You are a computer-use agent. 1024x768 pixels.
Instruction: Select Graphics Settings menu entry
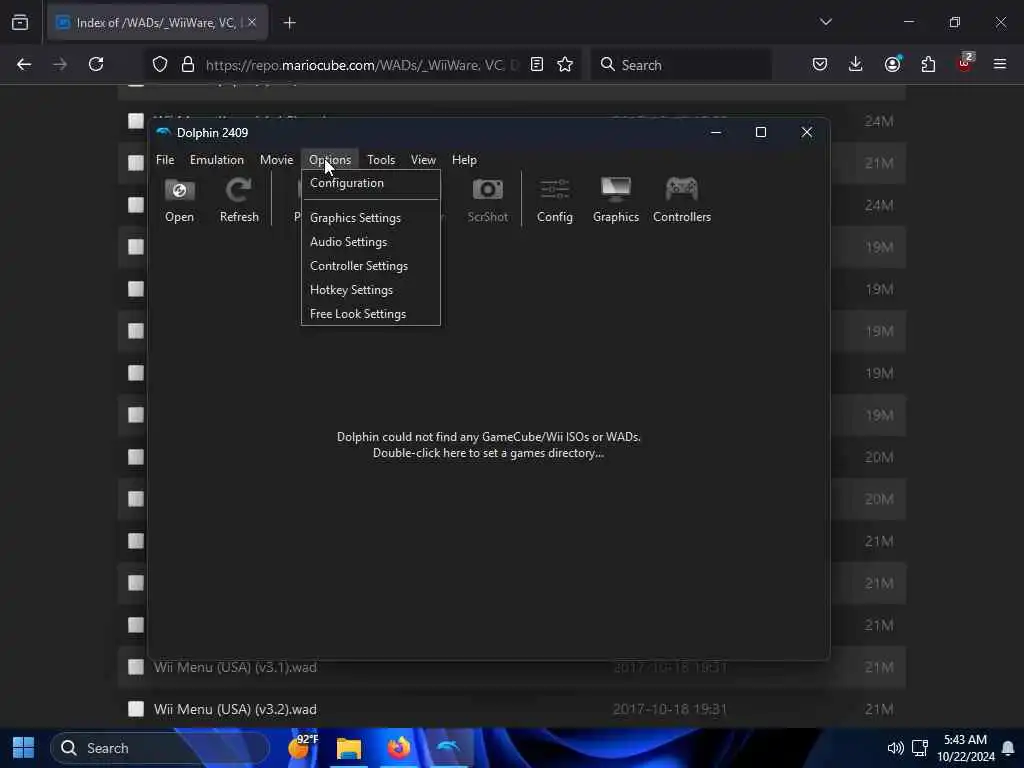pyautogui.click(x=370, y=217)
